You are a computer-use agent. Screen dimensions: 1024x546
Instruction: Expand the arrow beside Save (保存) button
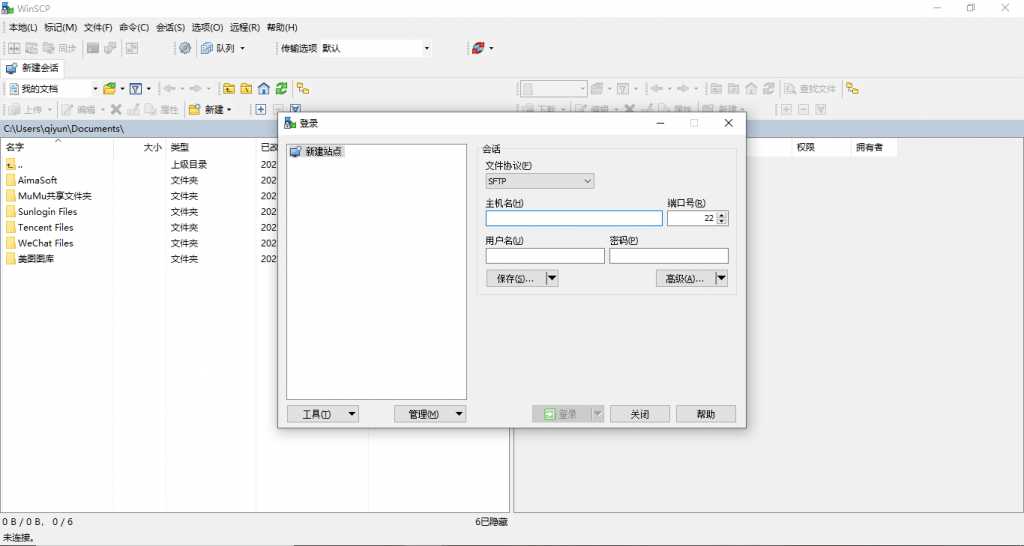[552, 279]
